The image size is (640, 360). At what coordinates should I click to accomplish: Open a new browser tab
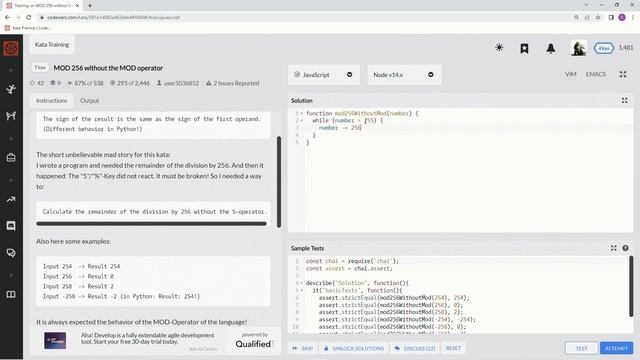[90, 6]
